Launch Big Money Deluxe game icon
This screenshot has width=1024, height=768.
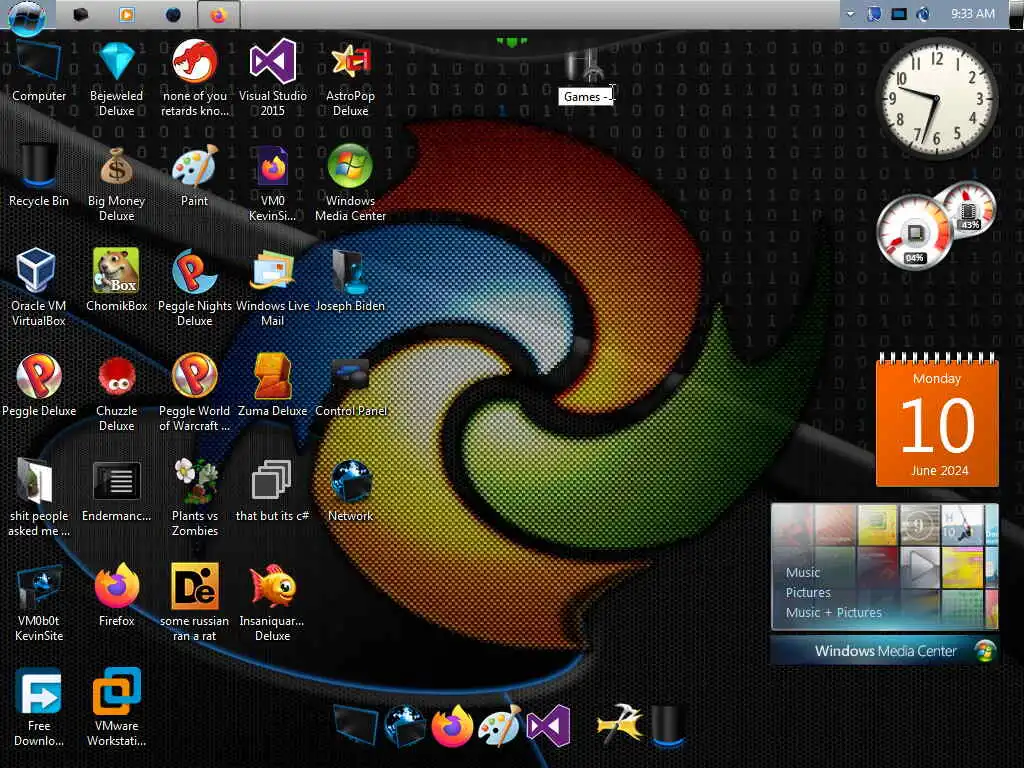pyautogui.click(x=116, y=184)
